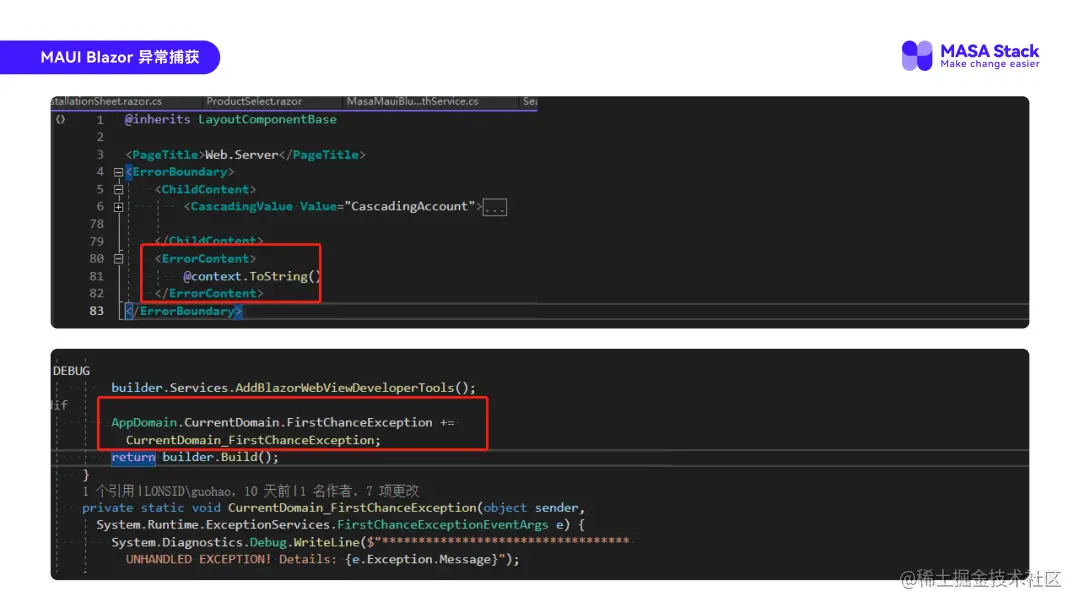Click the Debug.WriteLine call

click(x=305, y=542)
